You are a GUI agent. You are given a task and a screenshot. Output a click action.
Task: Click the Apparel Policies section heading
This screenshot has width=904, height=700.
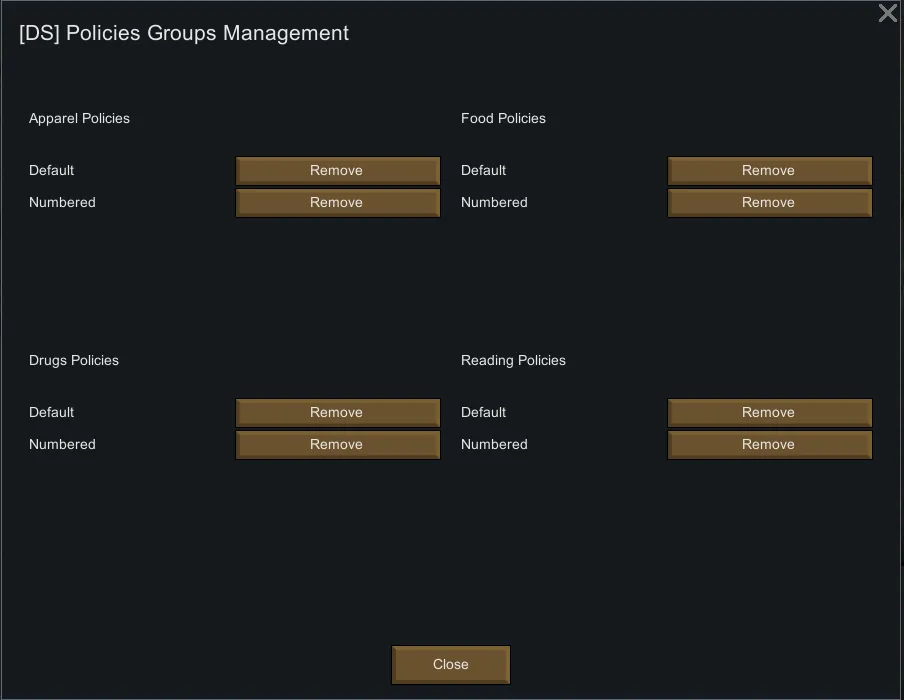[x=79, y=118]
